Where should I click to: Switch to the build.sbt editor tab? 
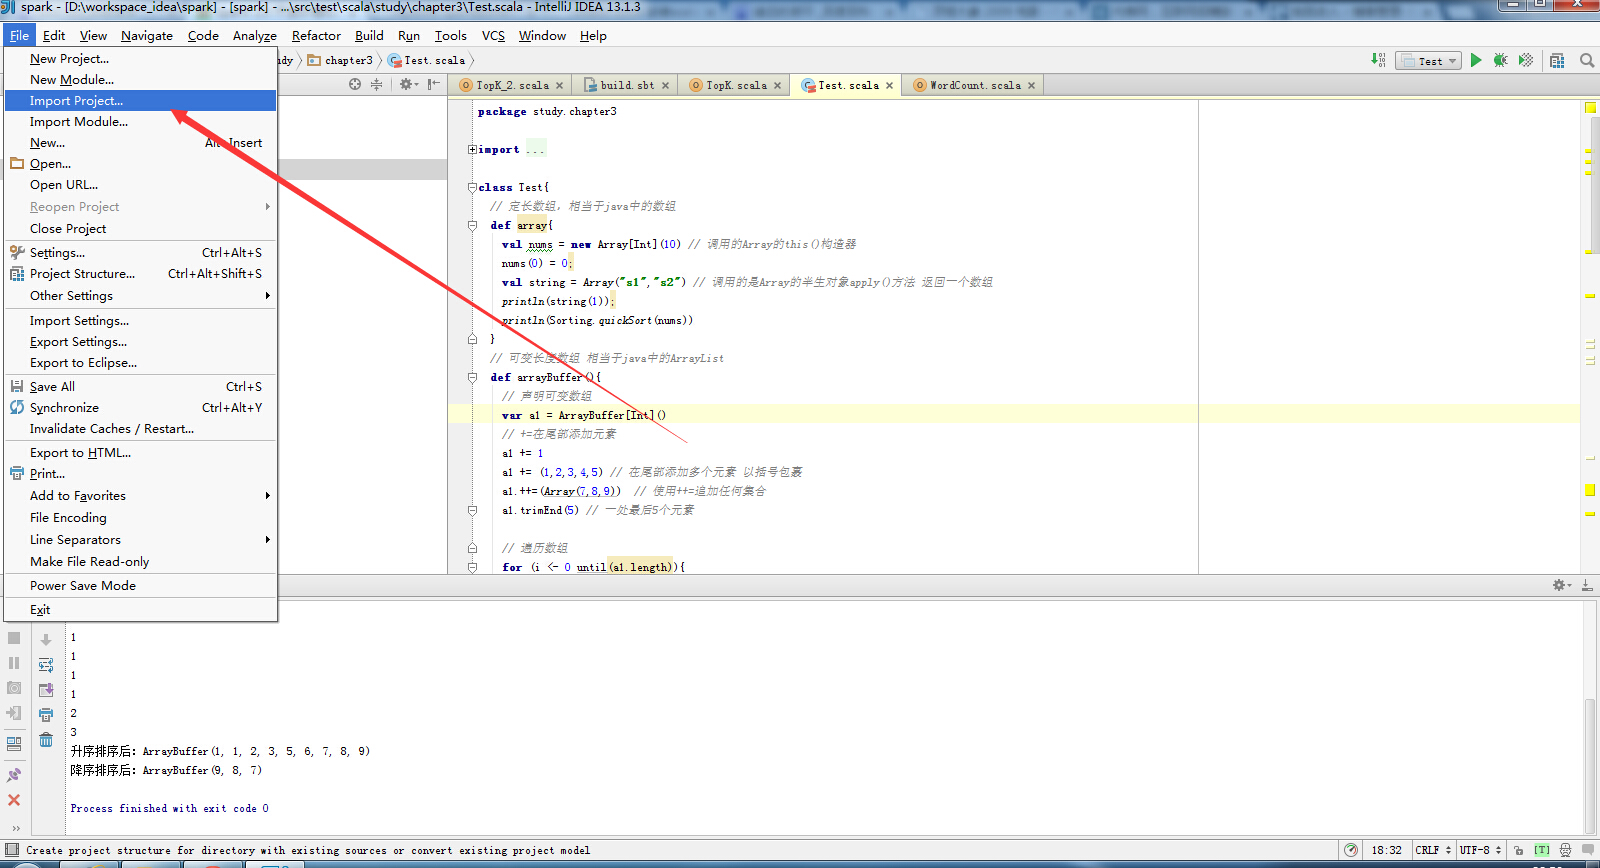click(x=626, y=85)
